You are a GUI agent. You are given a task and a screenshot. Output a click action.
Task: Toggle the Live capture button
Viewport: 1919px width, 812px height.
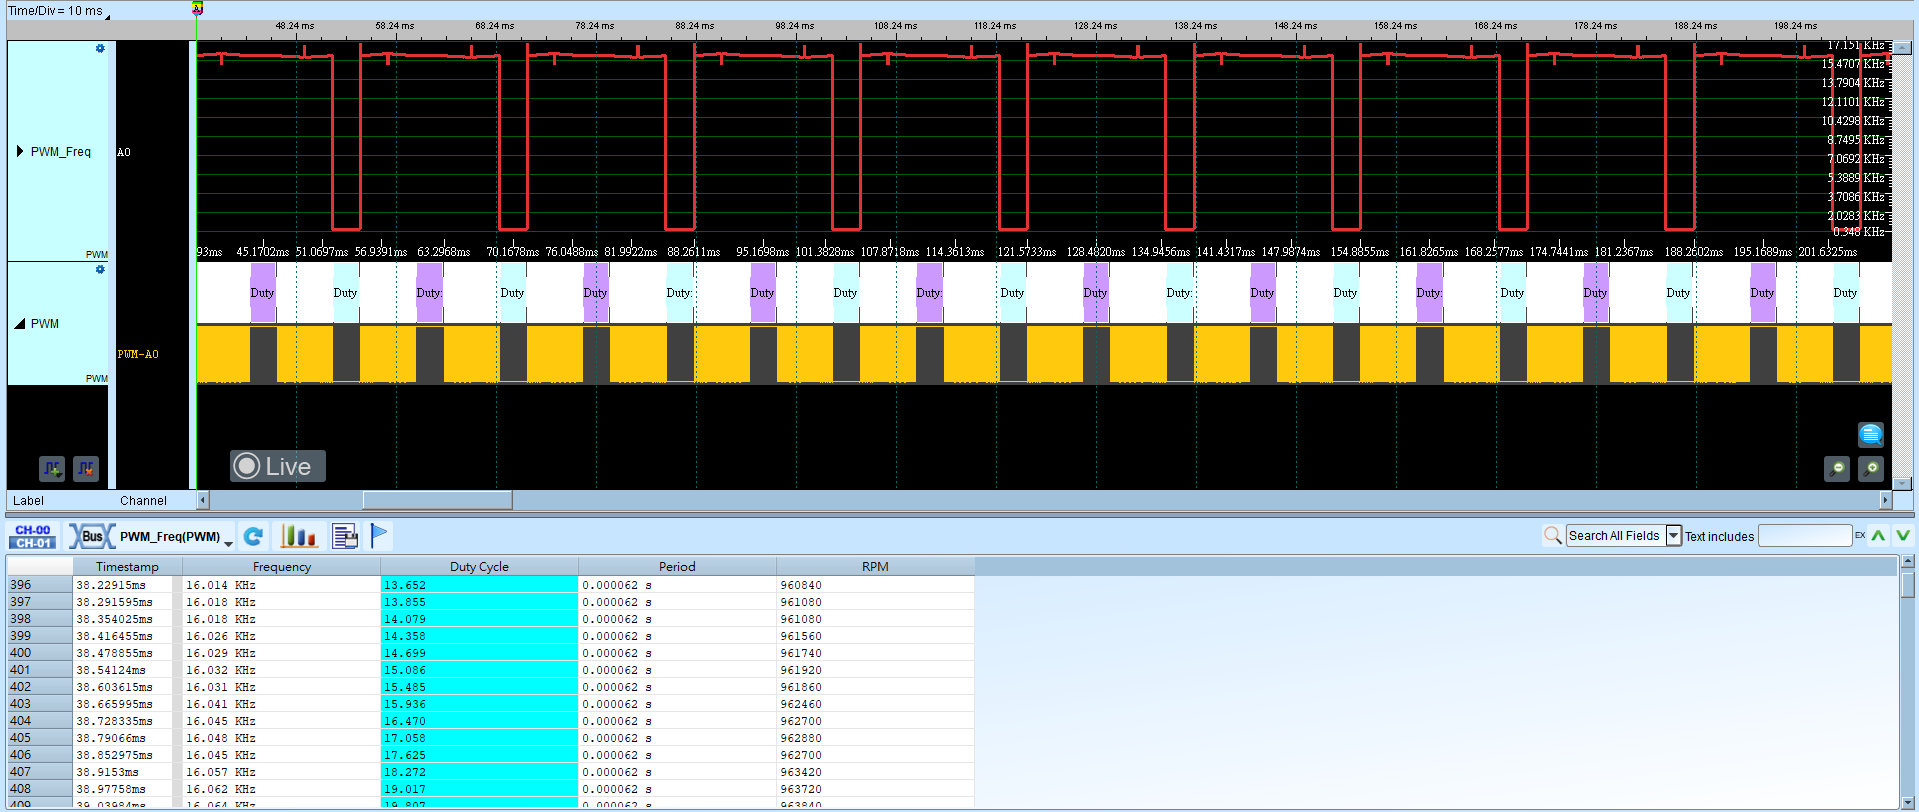(x=278, y=466)
